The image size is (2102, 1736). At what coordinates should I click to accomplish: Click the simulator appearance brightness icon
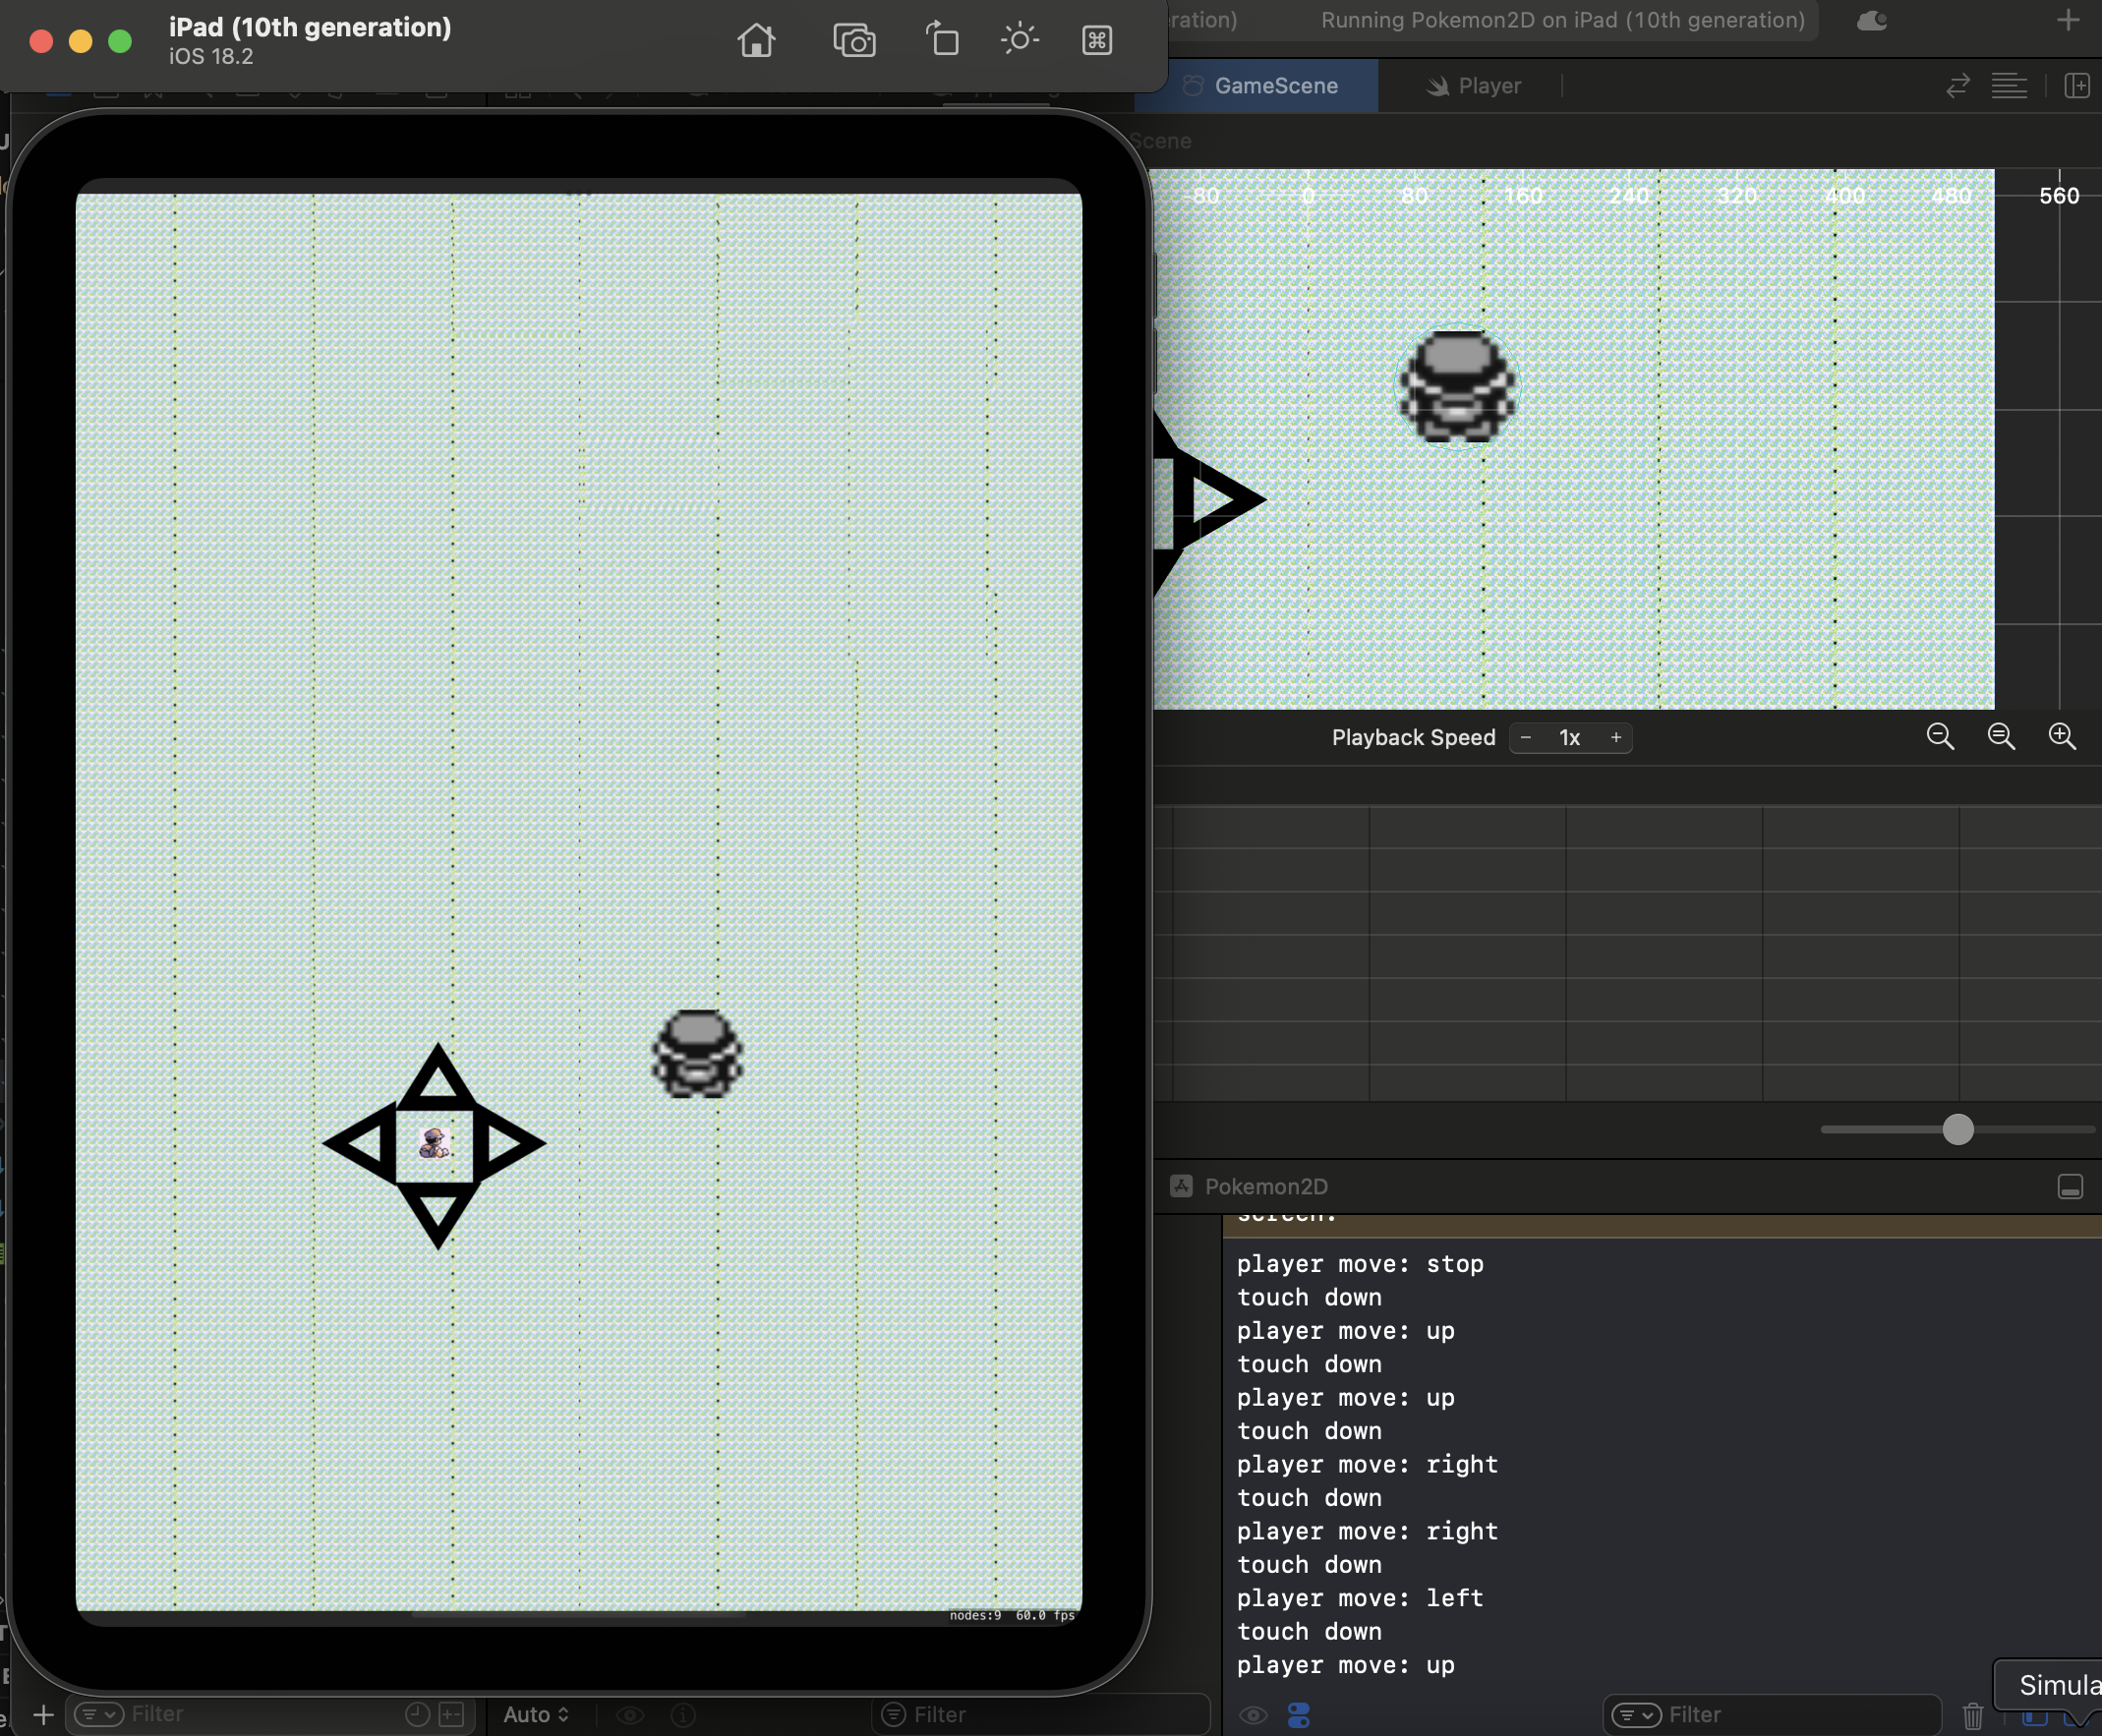tap(1019, 40)
